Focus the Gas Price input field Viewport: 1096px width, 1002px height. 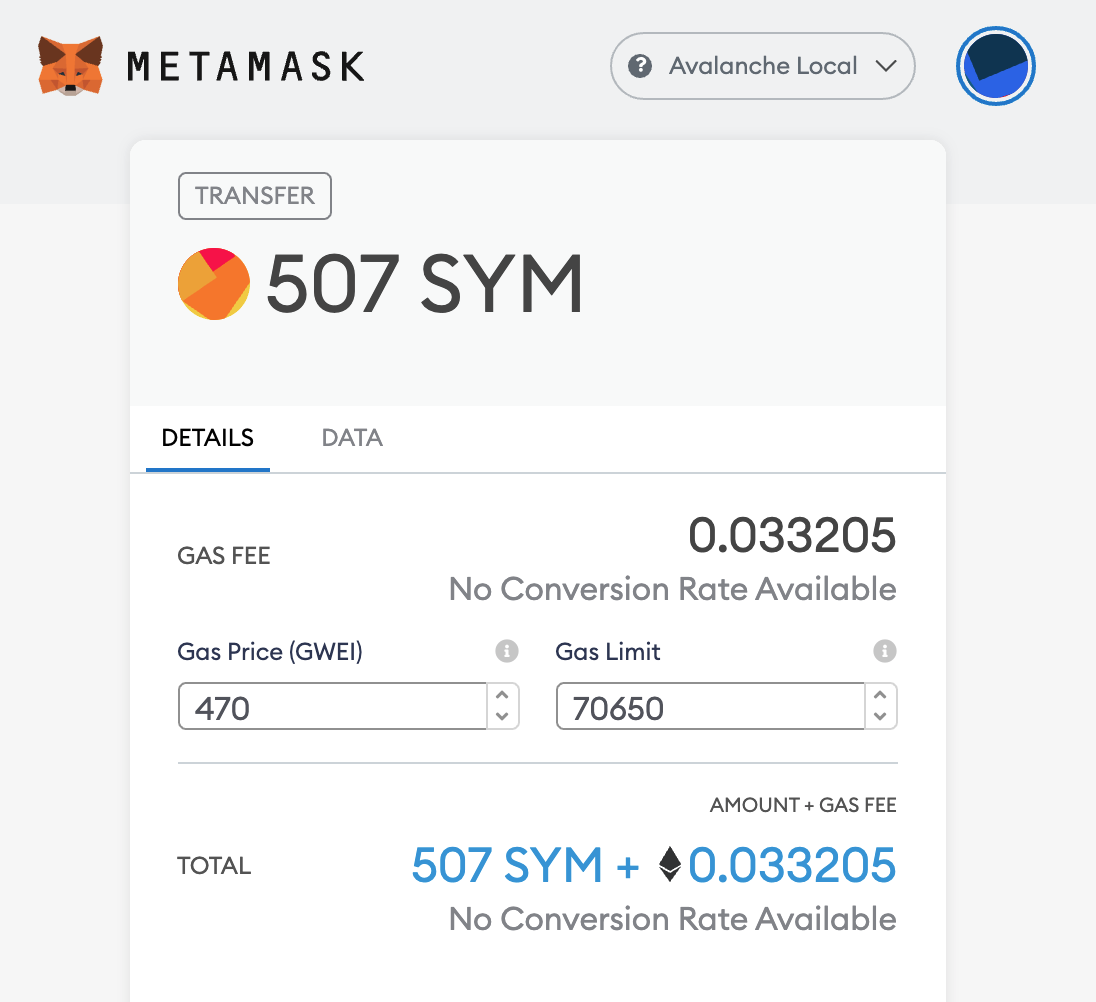pyautogui.click(x=332, y=706)
